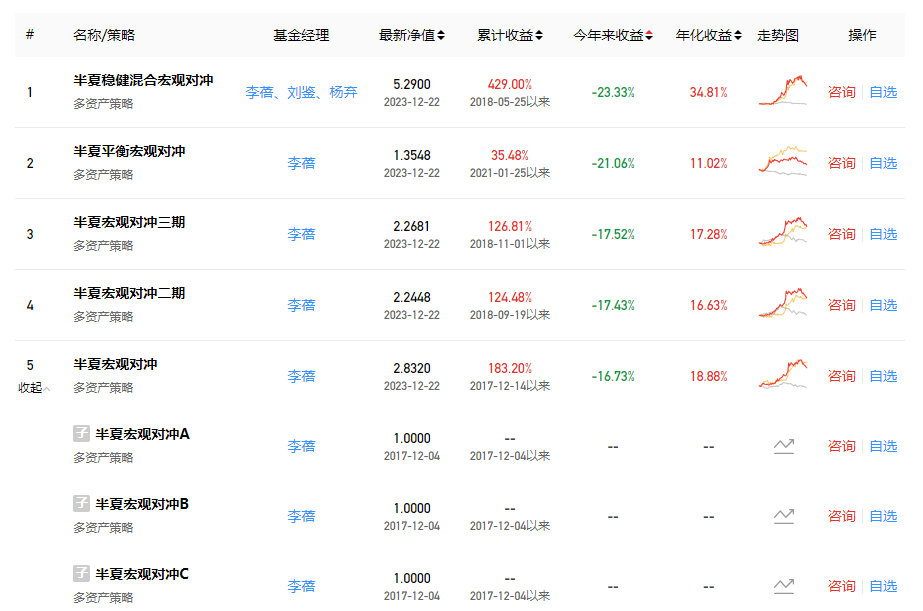Click chart icon for 半夏宏观对冲B
The height and width of the screenshot is (611, 923).
click(783, 516)
